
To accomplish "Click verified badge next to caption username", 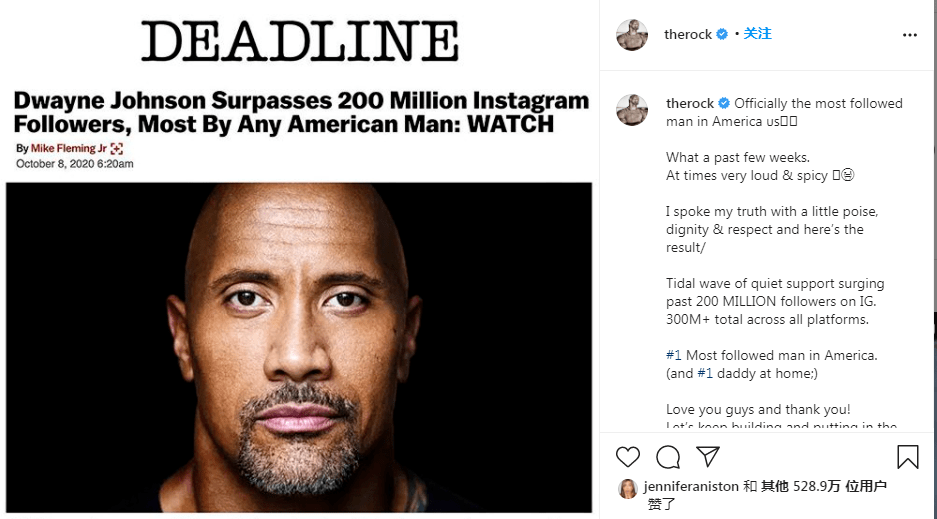I will coord(725,104).
